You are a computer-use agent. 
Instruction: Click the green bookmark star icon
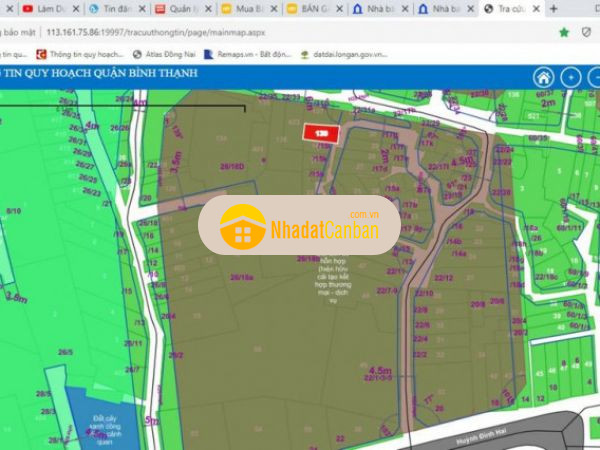tap(564, 32)
